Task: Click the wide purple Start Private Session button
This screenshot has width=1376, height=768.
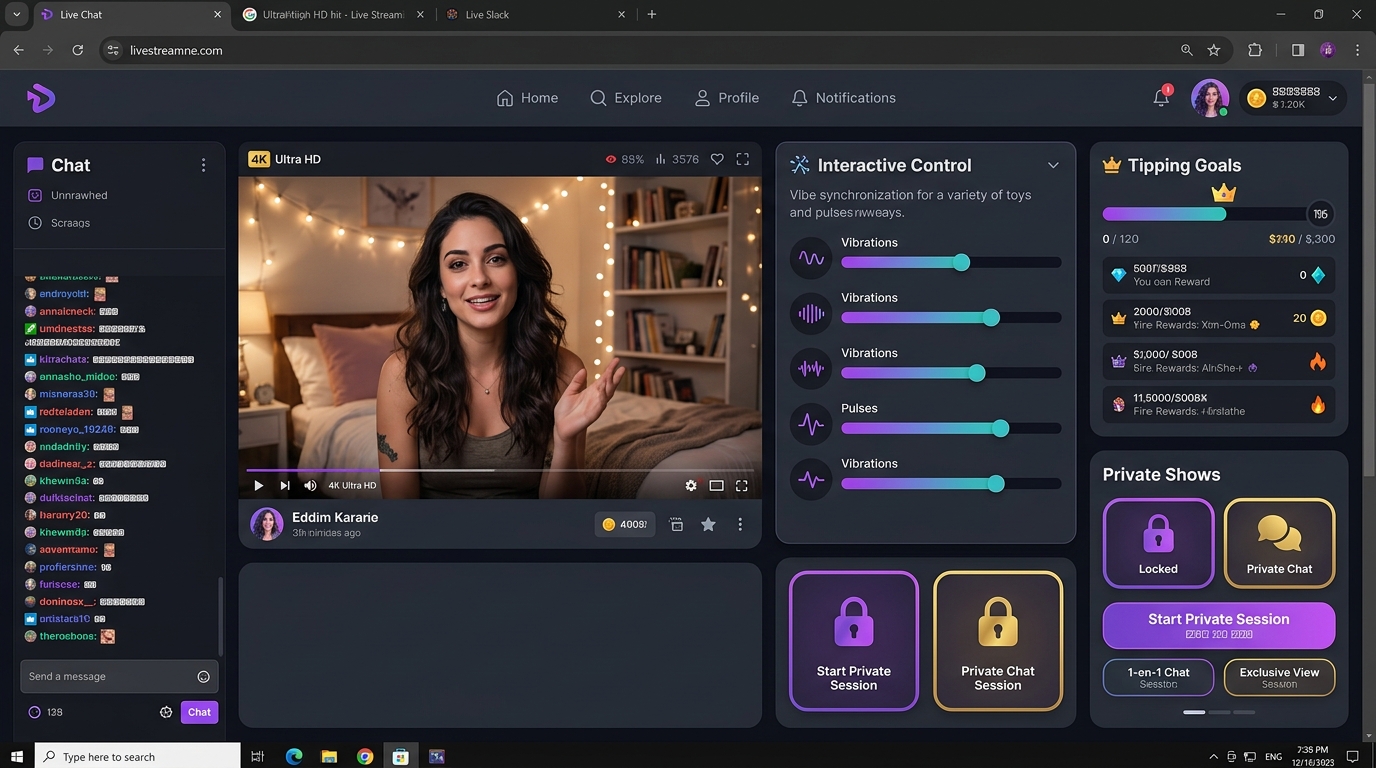Action: coord(1218,626)
